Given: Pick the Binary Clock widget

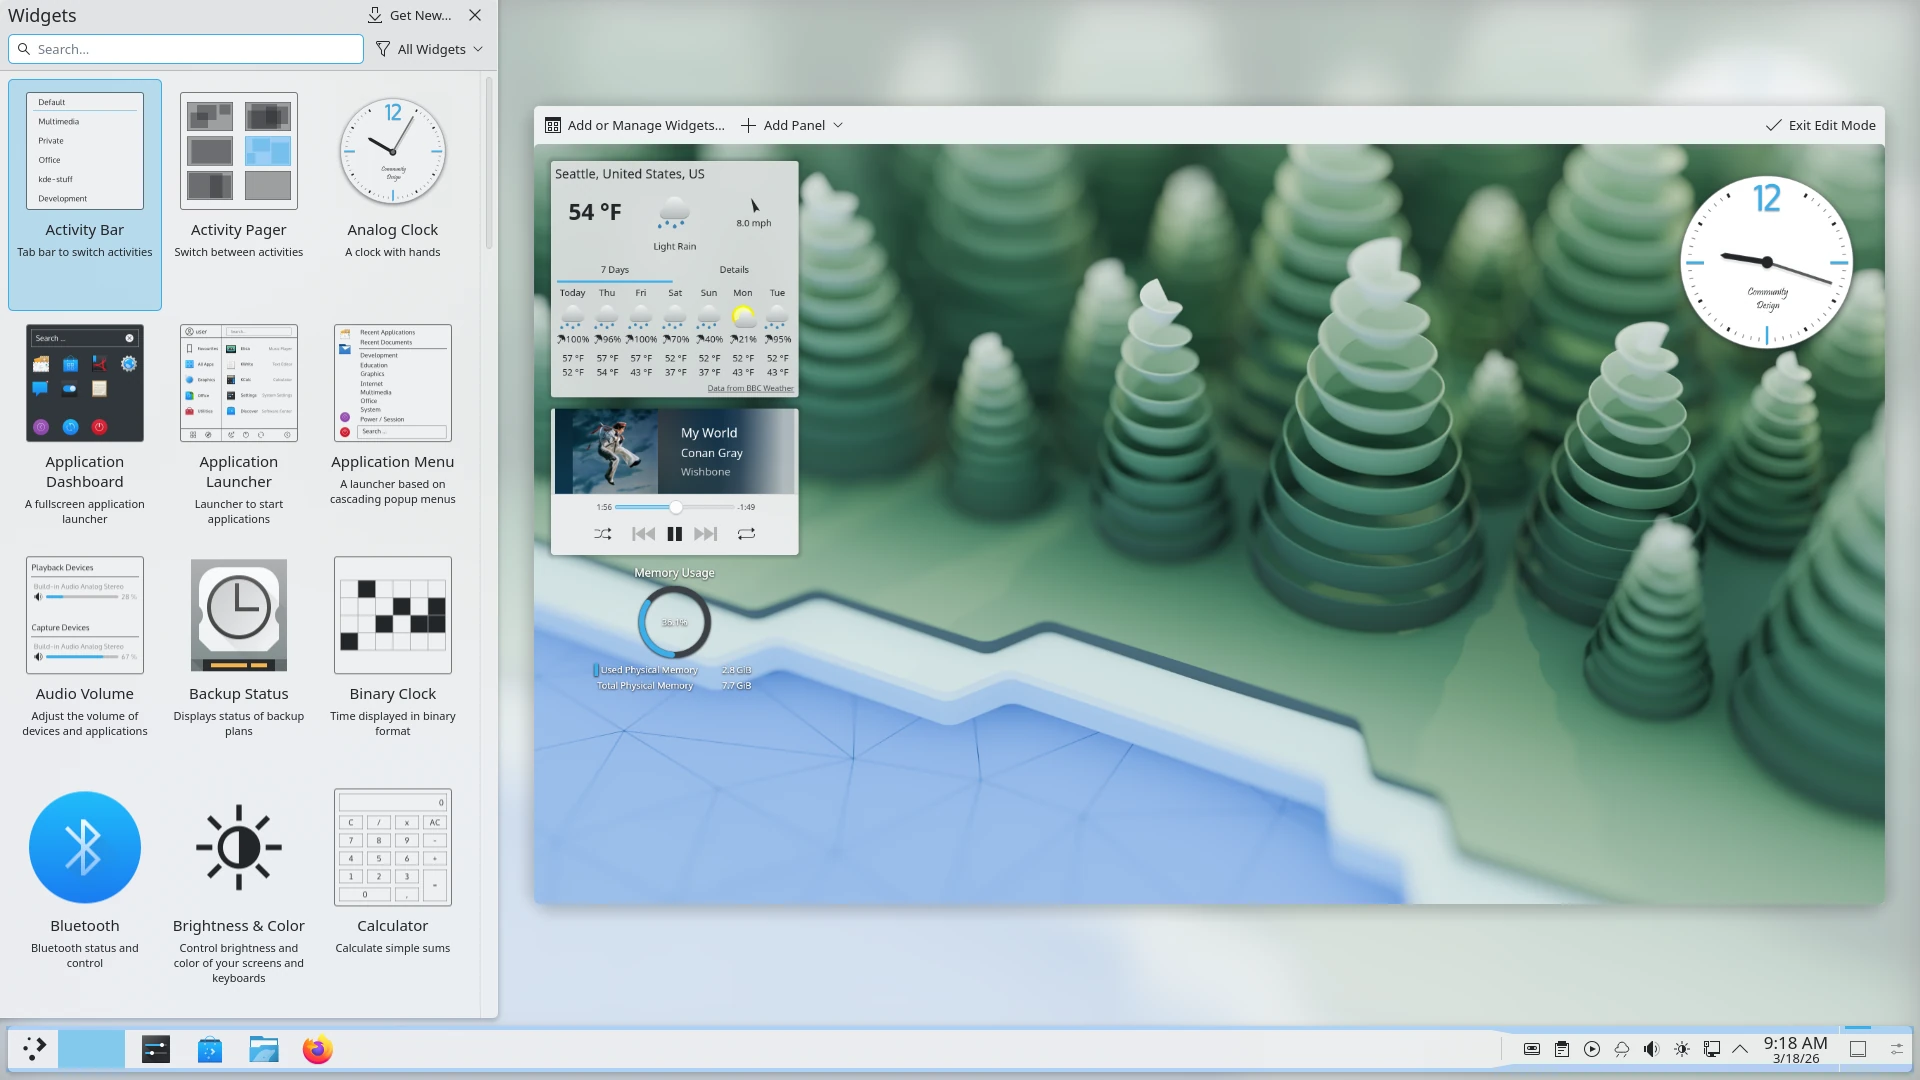Looking at the screenshot, I should coord(393,659).
